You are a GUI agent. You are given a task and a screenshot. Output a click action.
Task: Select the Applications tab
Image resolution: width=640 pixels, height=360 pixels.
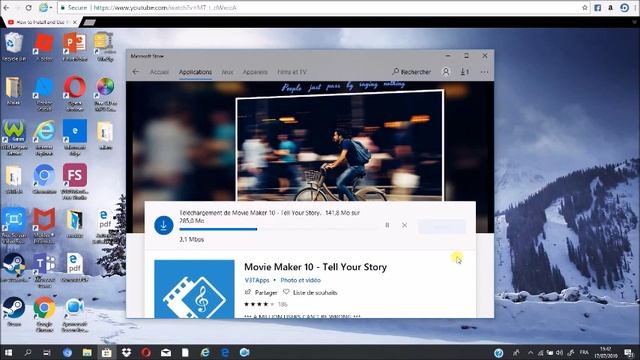195,72
